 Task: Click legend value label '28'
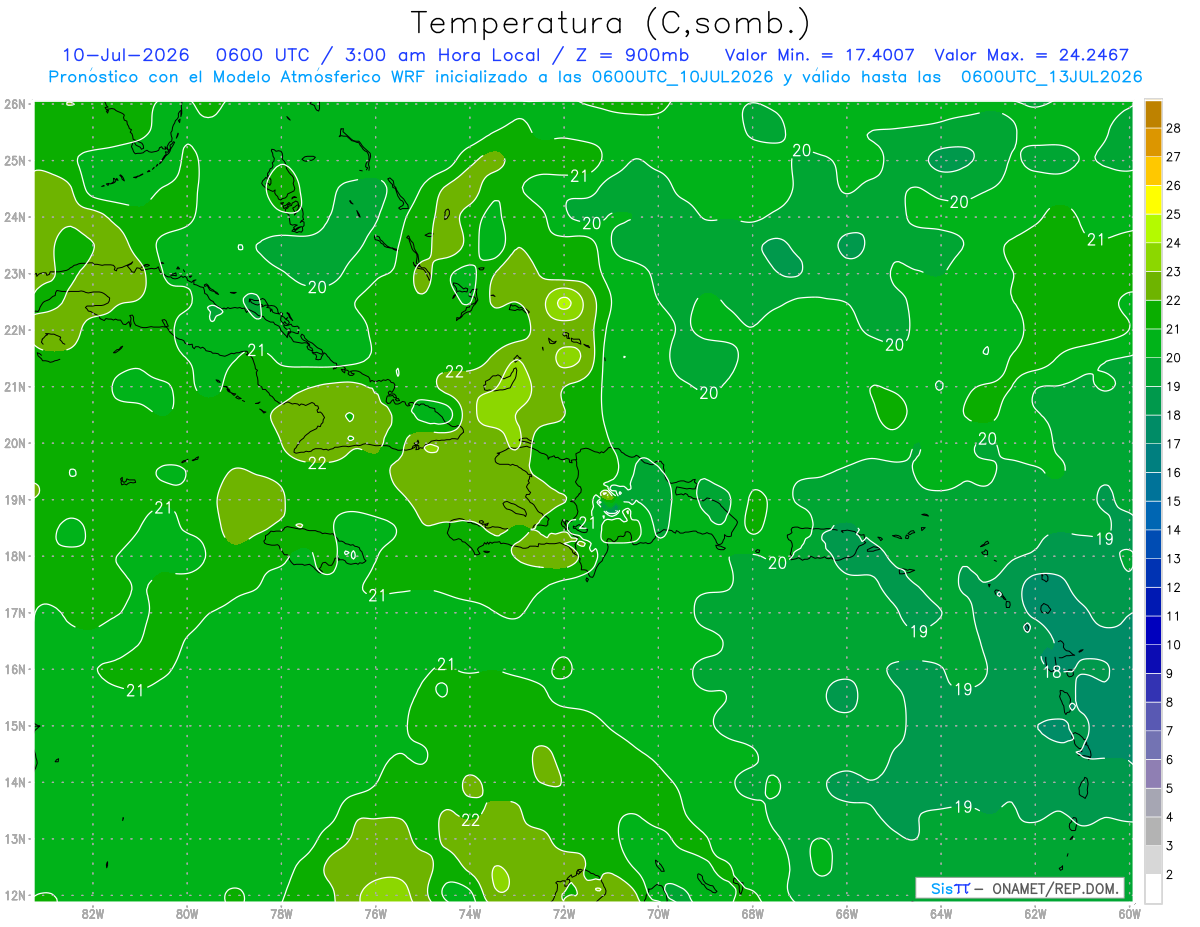1173,128
